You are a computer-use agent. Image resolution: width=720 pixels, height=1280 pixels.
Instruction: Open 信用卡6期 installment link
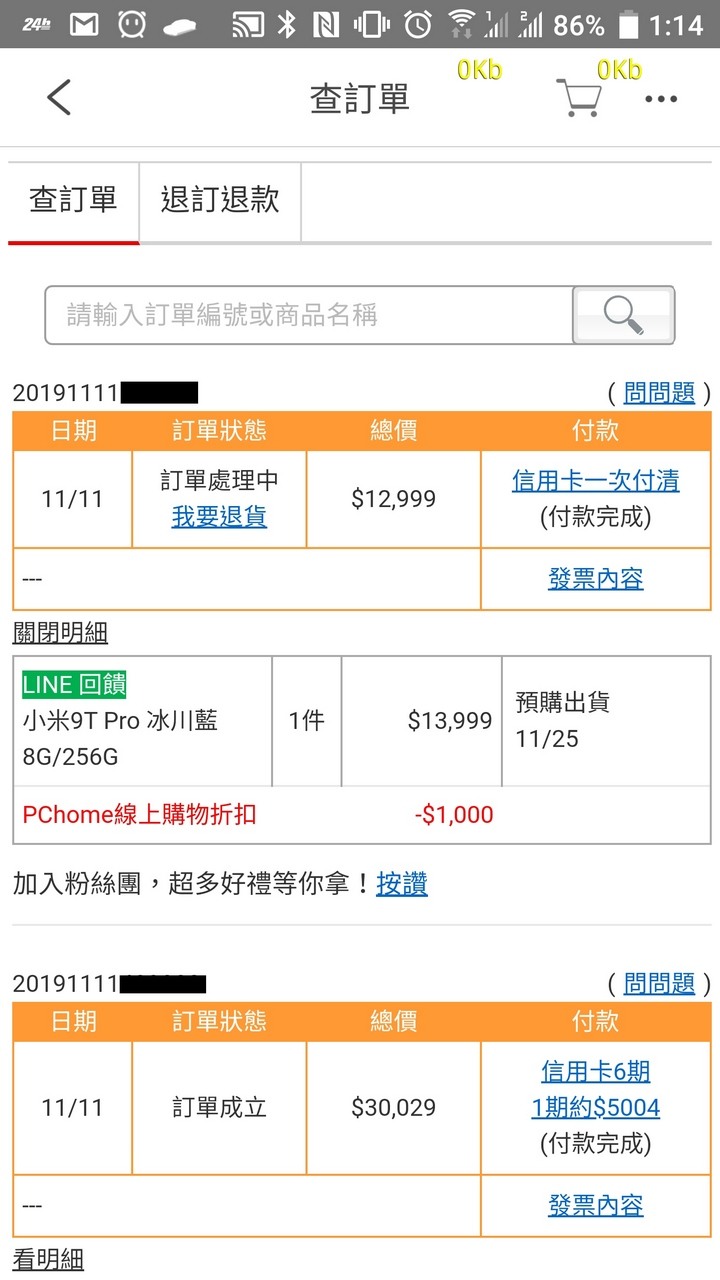(596, 1072)
